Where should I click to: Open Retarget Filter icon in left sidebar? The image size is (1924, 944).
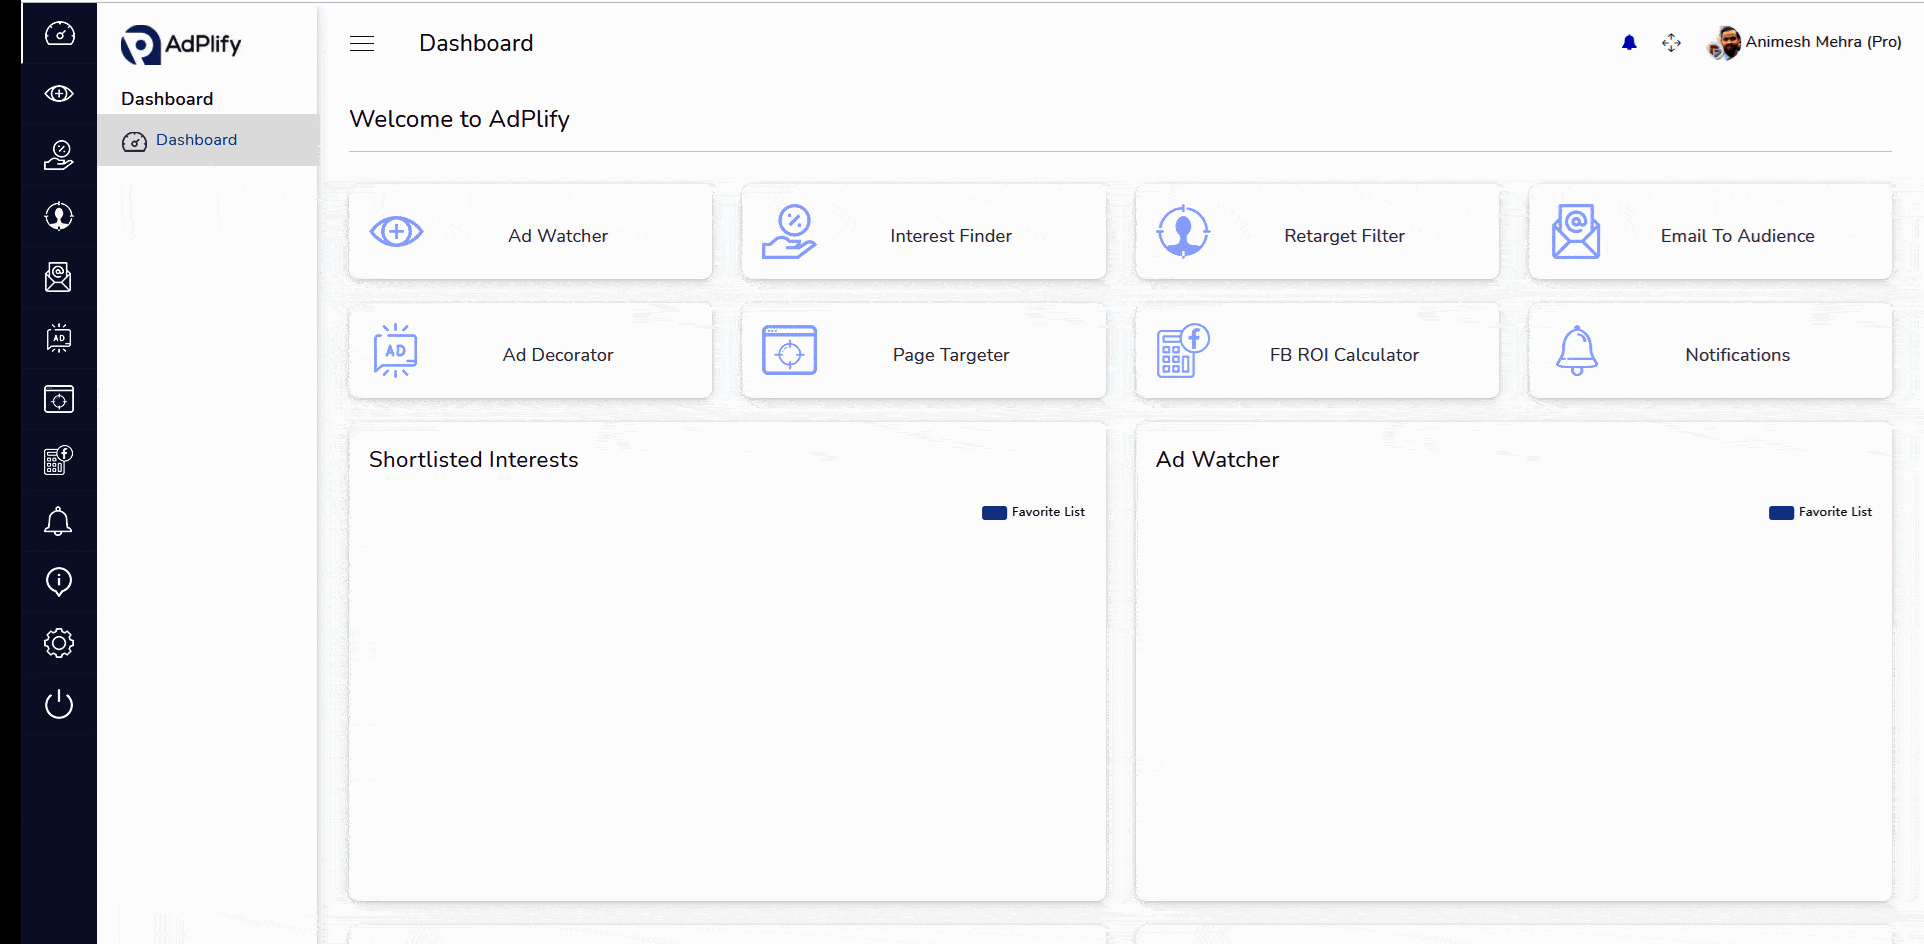59,216
